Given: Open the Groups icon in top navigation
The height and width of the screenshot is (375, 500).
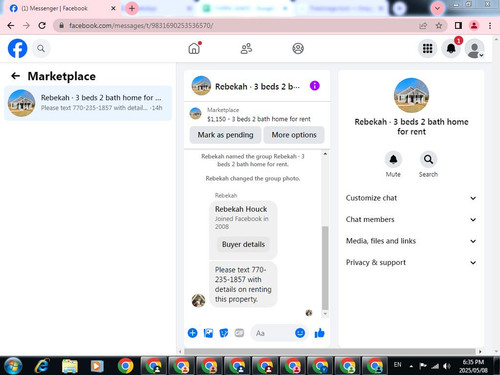Looking at the screenshot, I should click(298, 49).
